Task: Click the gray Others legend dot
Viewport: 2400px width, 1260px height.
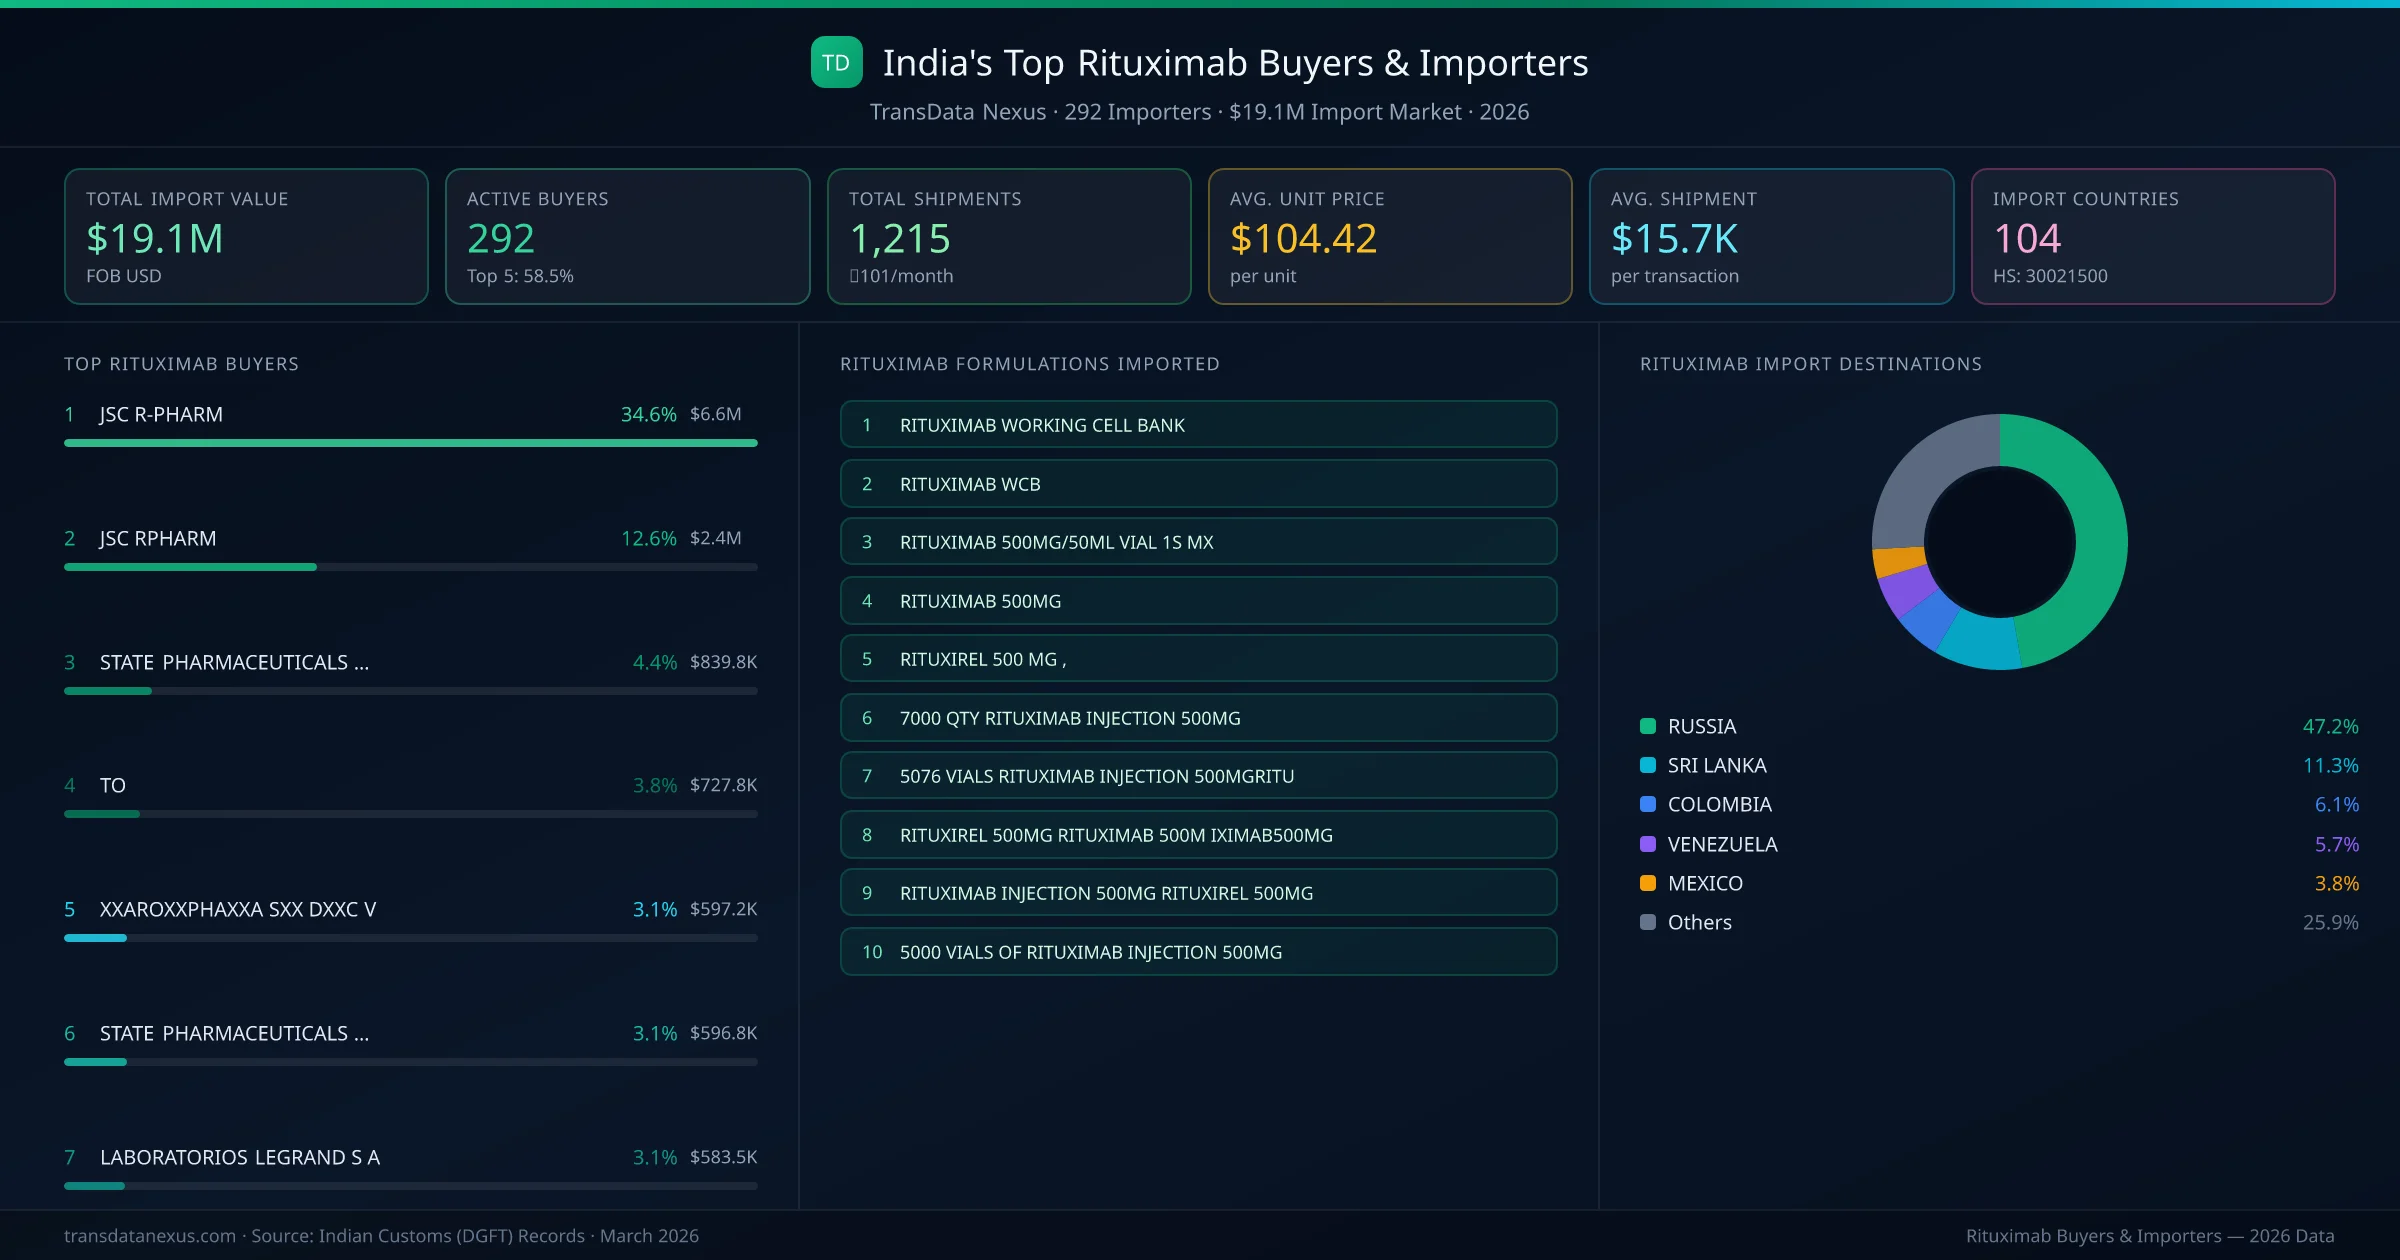Action: click(1648, 922)
